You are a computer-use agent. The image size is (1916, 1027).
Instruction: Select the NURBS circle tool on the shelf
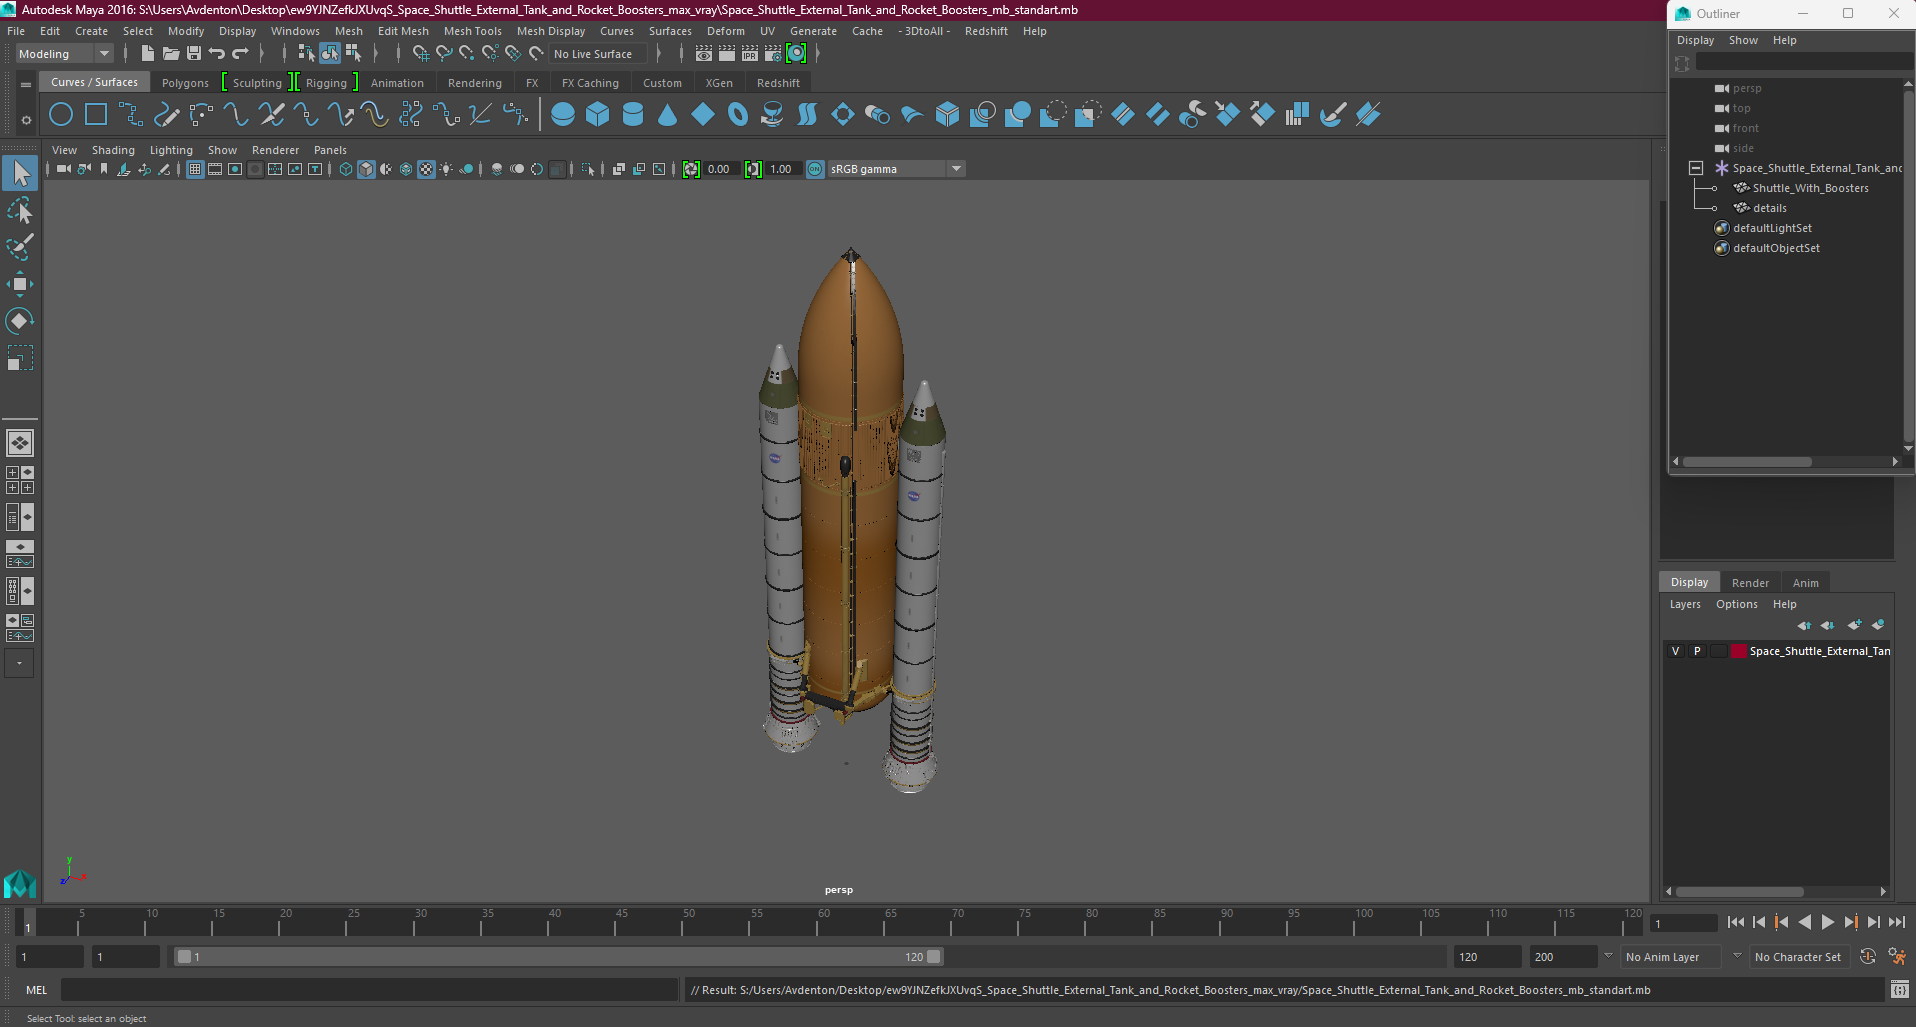coord(61,115)
